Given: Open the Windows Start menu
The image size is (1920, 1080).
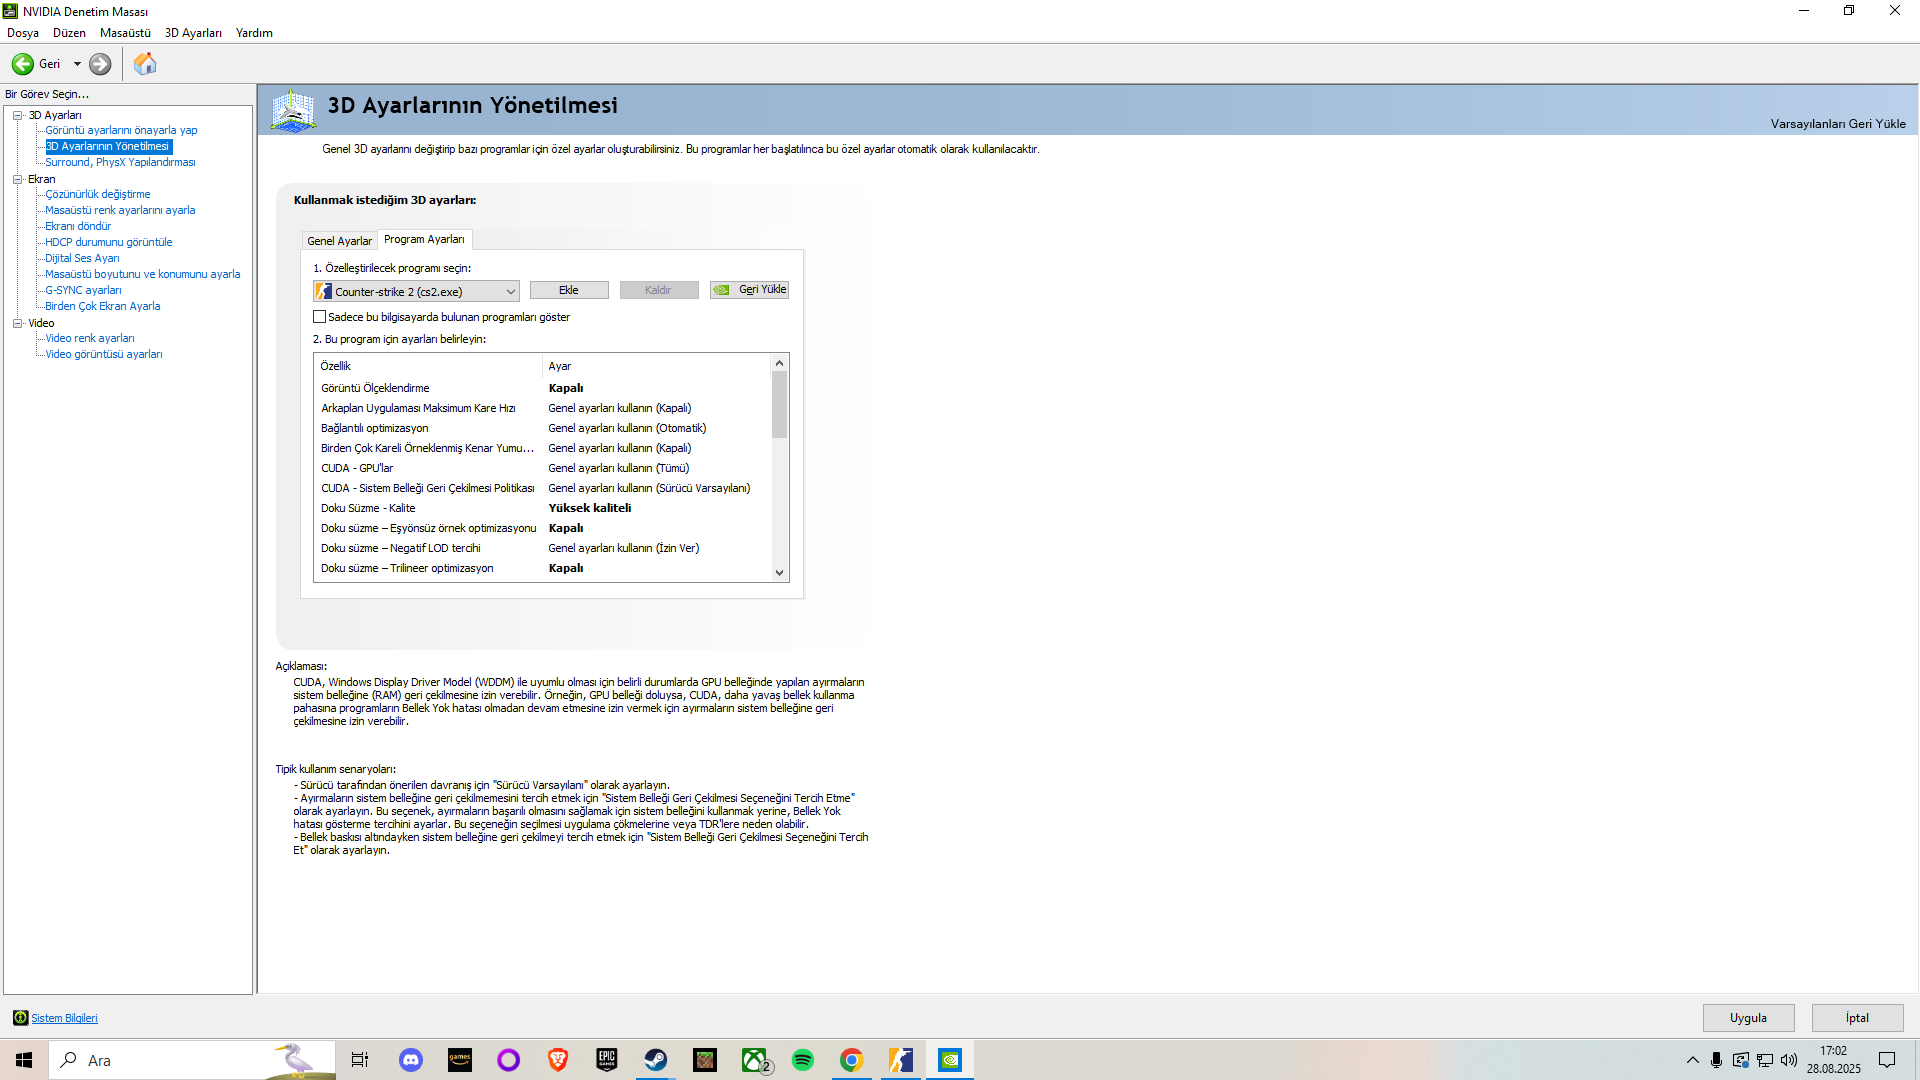Looking at the screenshot, I should [x=24, y=1060].
